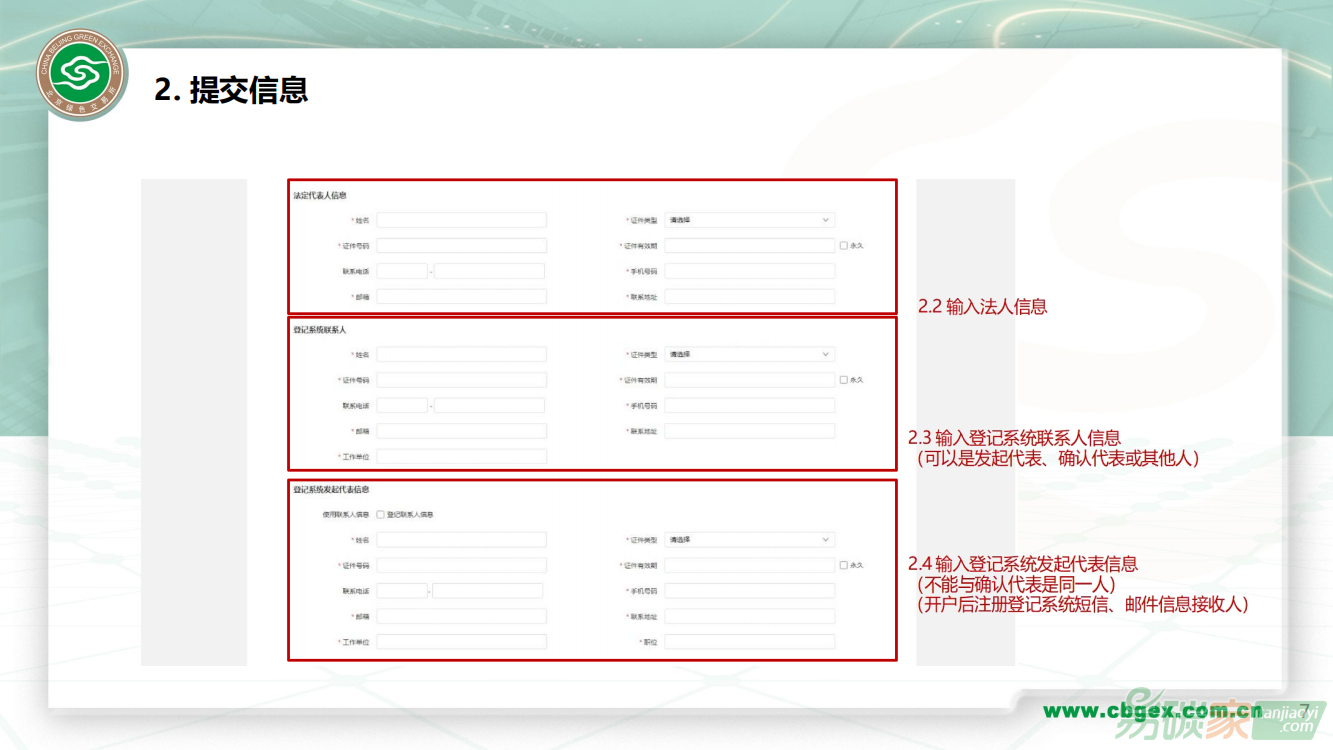Focus 手机号码 field in 法定代表人信息
The image size is (1333, 750).
coord(749,271)
